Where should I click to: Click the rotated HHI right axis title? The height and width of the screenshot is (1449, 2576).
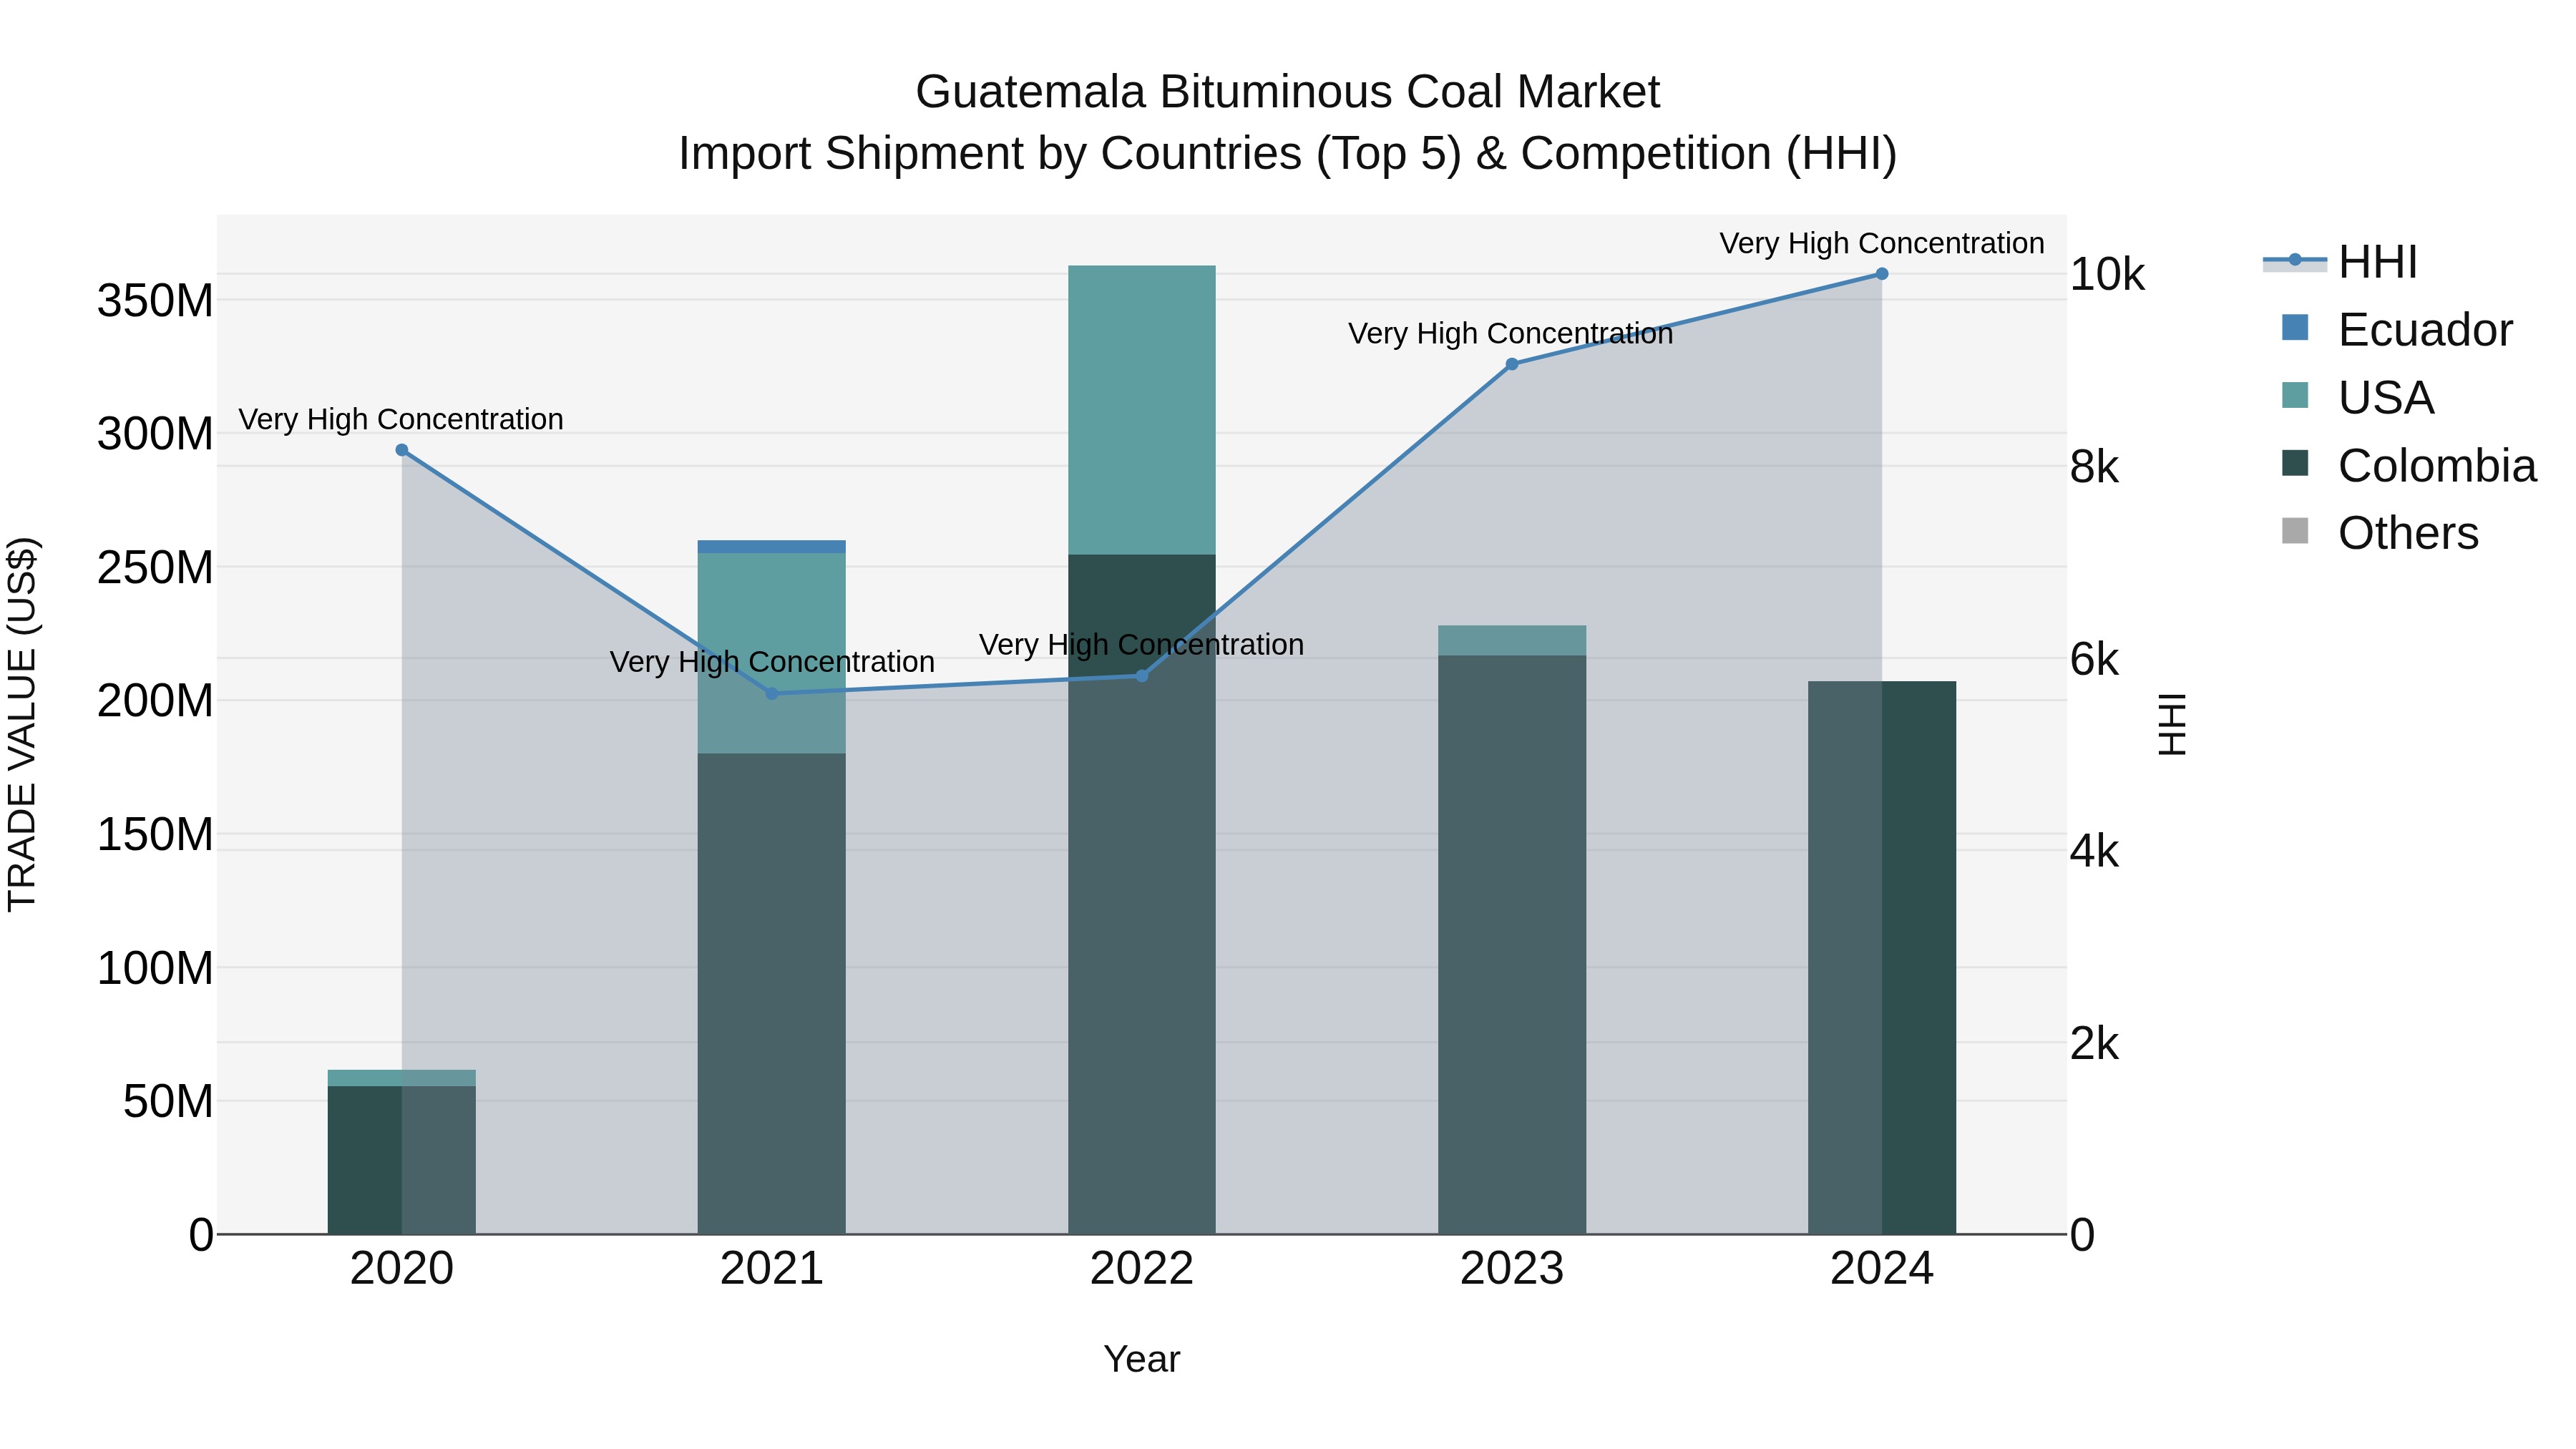2172,724
